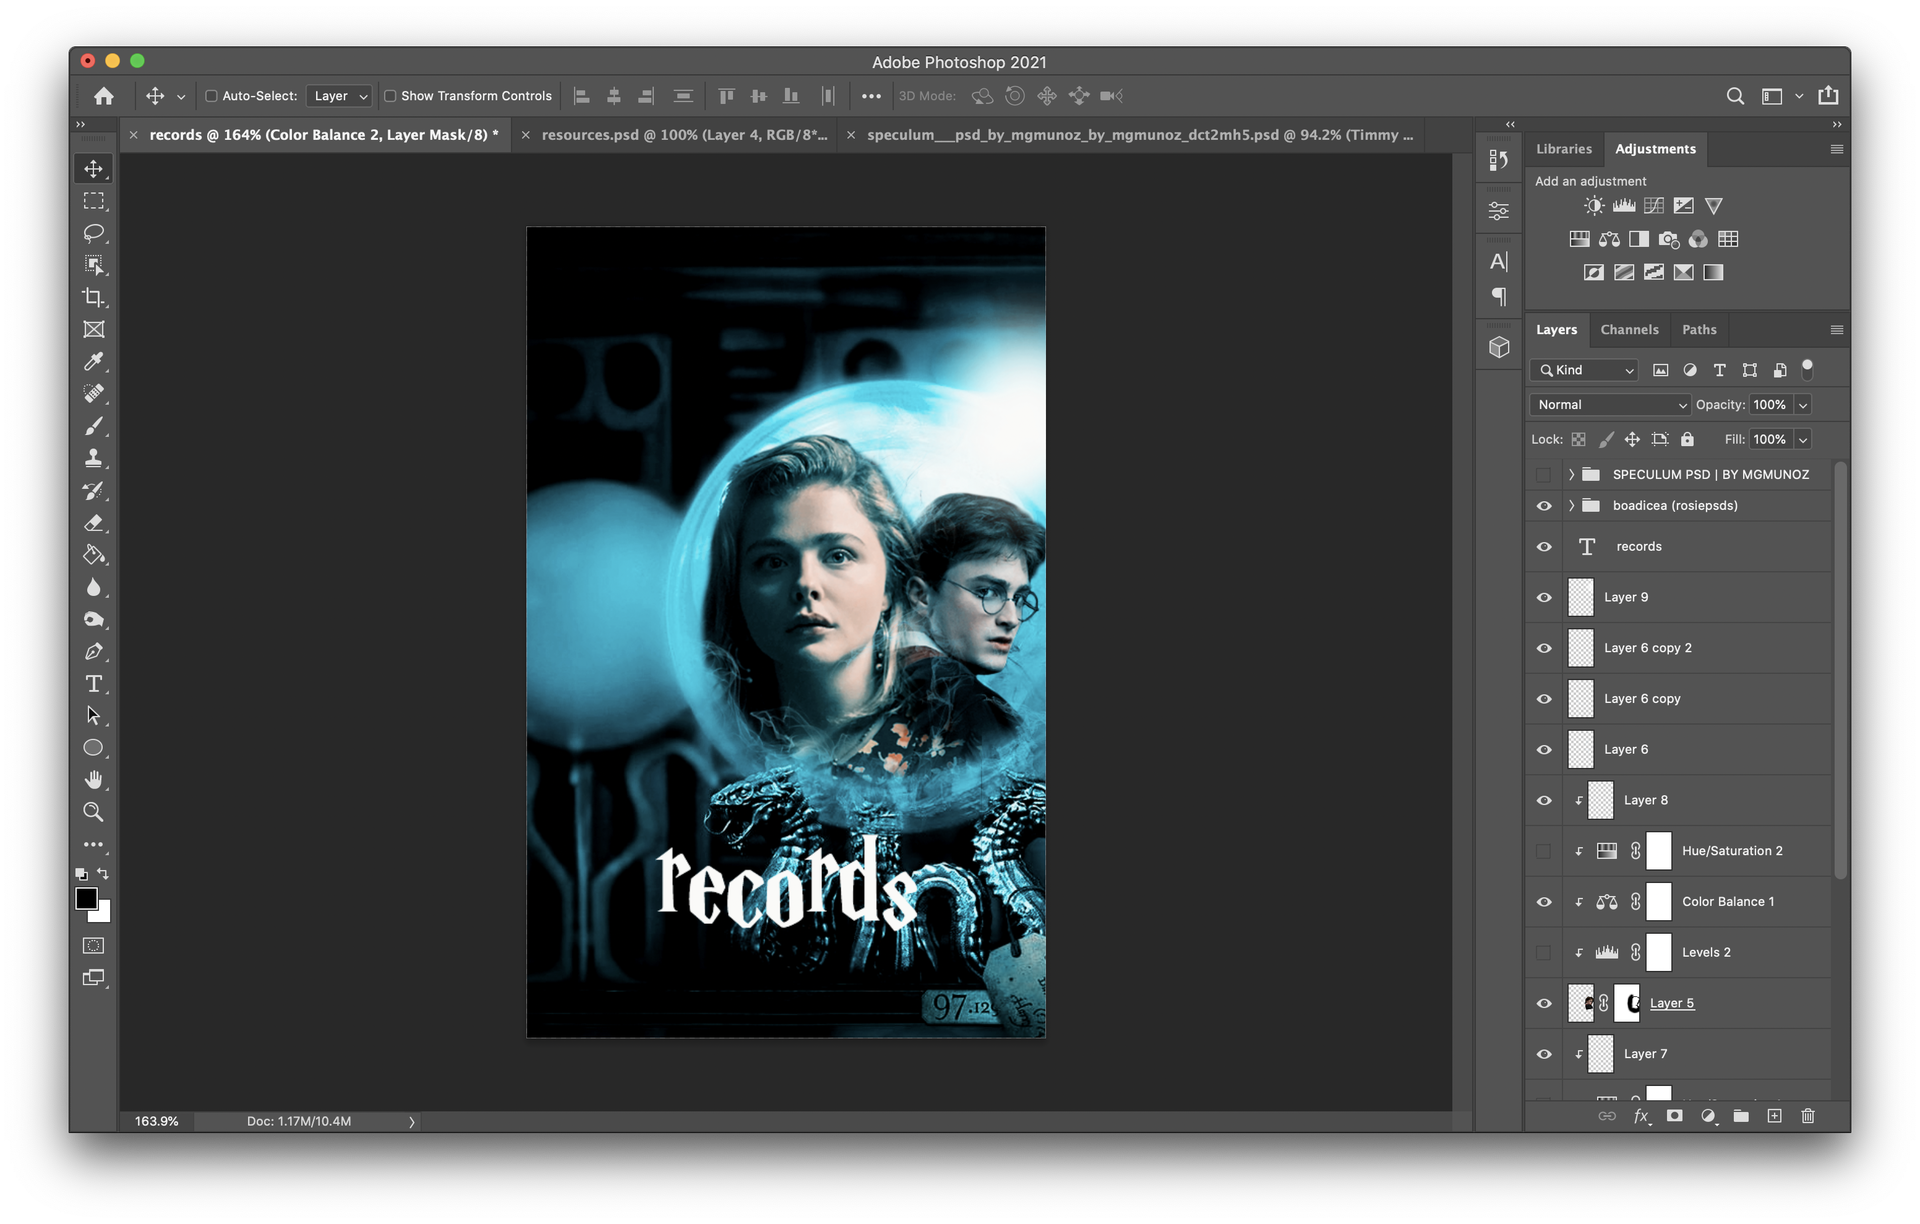Show the SPECULUM PSD group
The image size is (1920, 1224).
1543,474
